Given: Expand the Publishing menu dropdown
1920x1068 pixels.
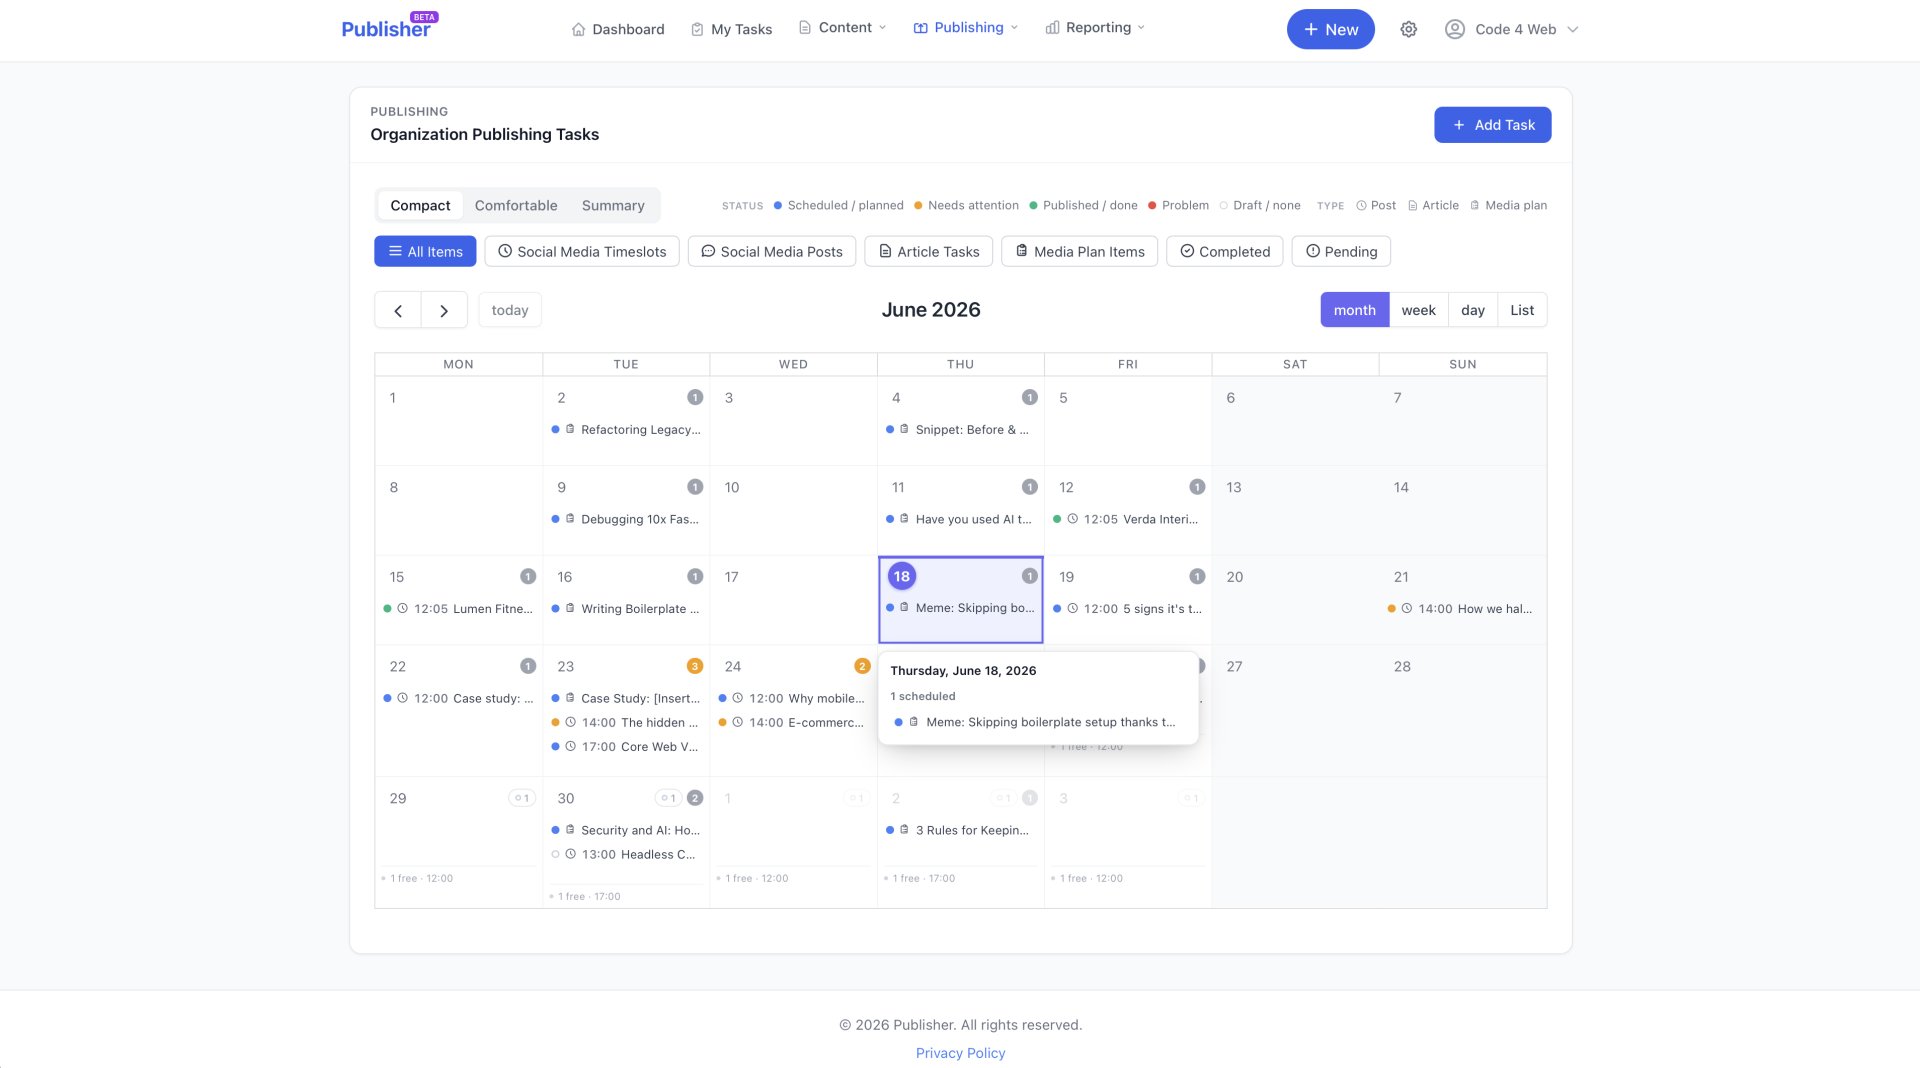Looking at the screenshot, I should [x=965, y=28].
